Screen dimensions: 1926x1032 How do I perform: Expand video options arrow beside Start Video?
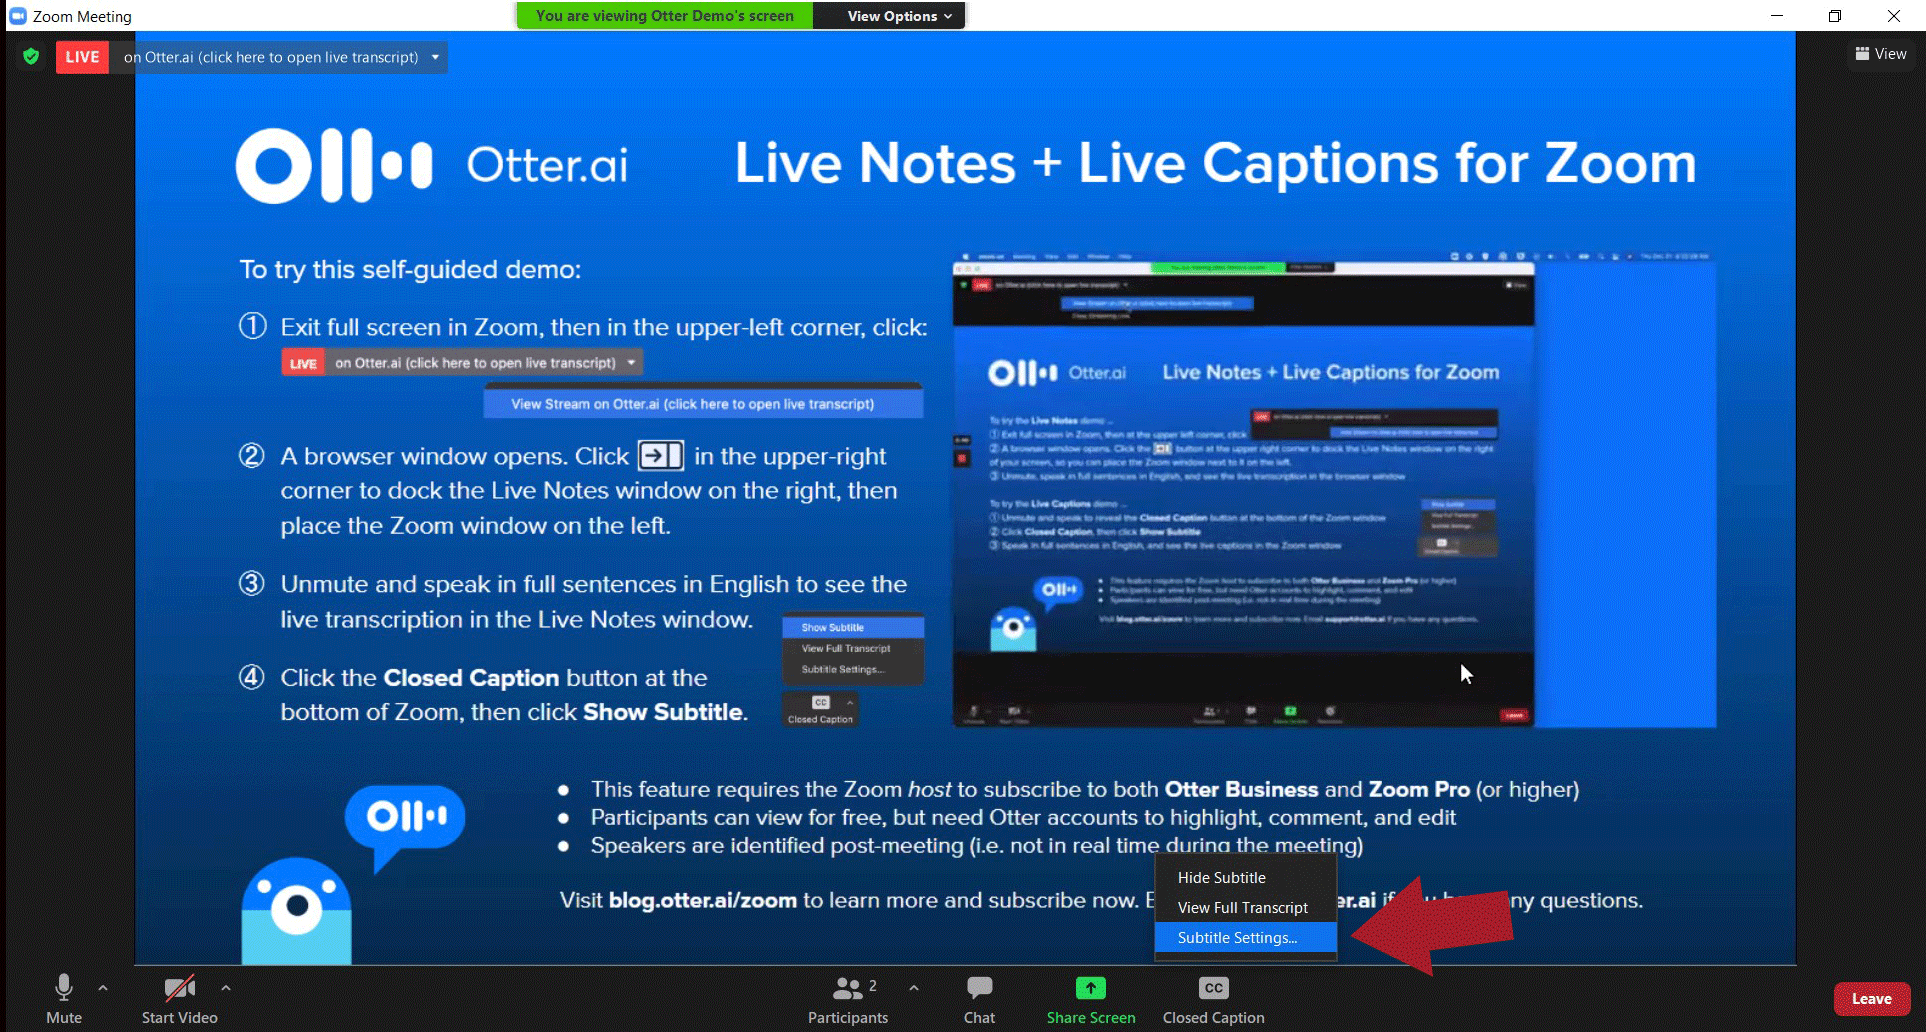[226, 988]
